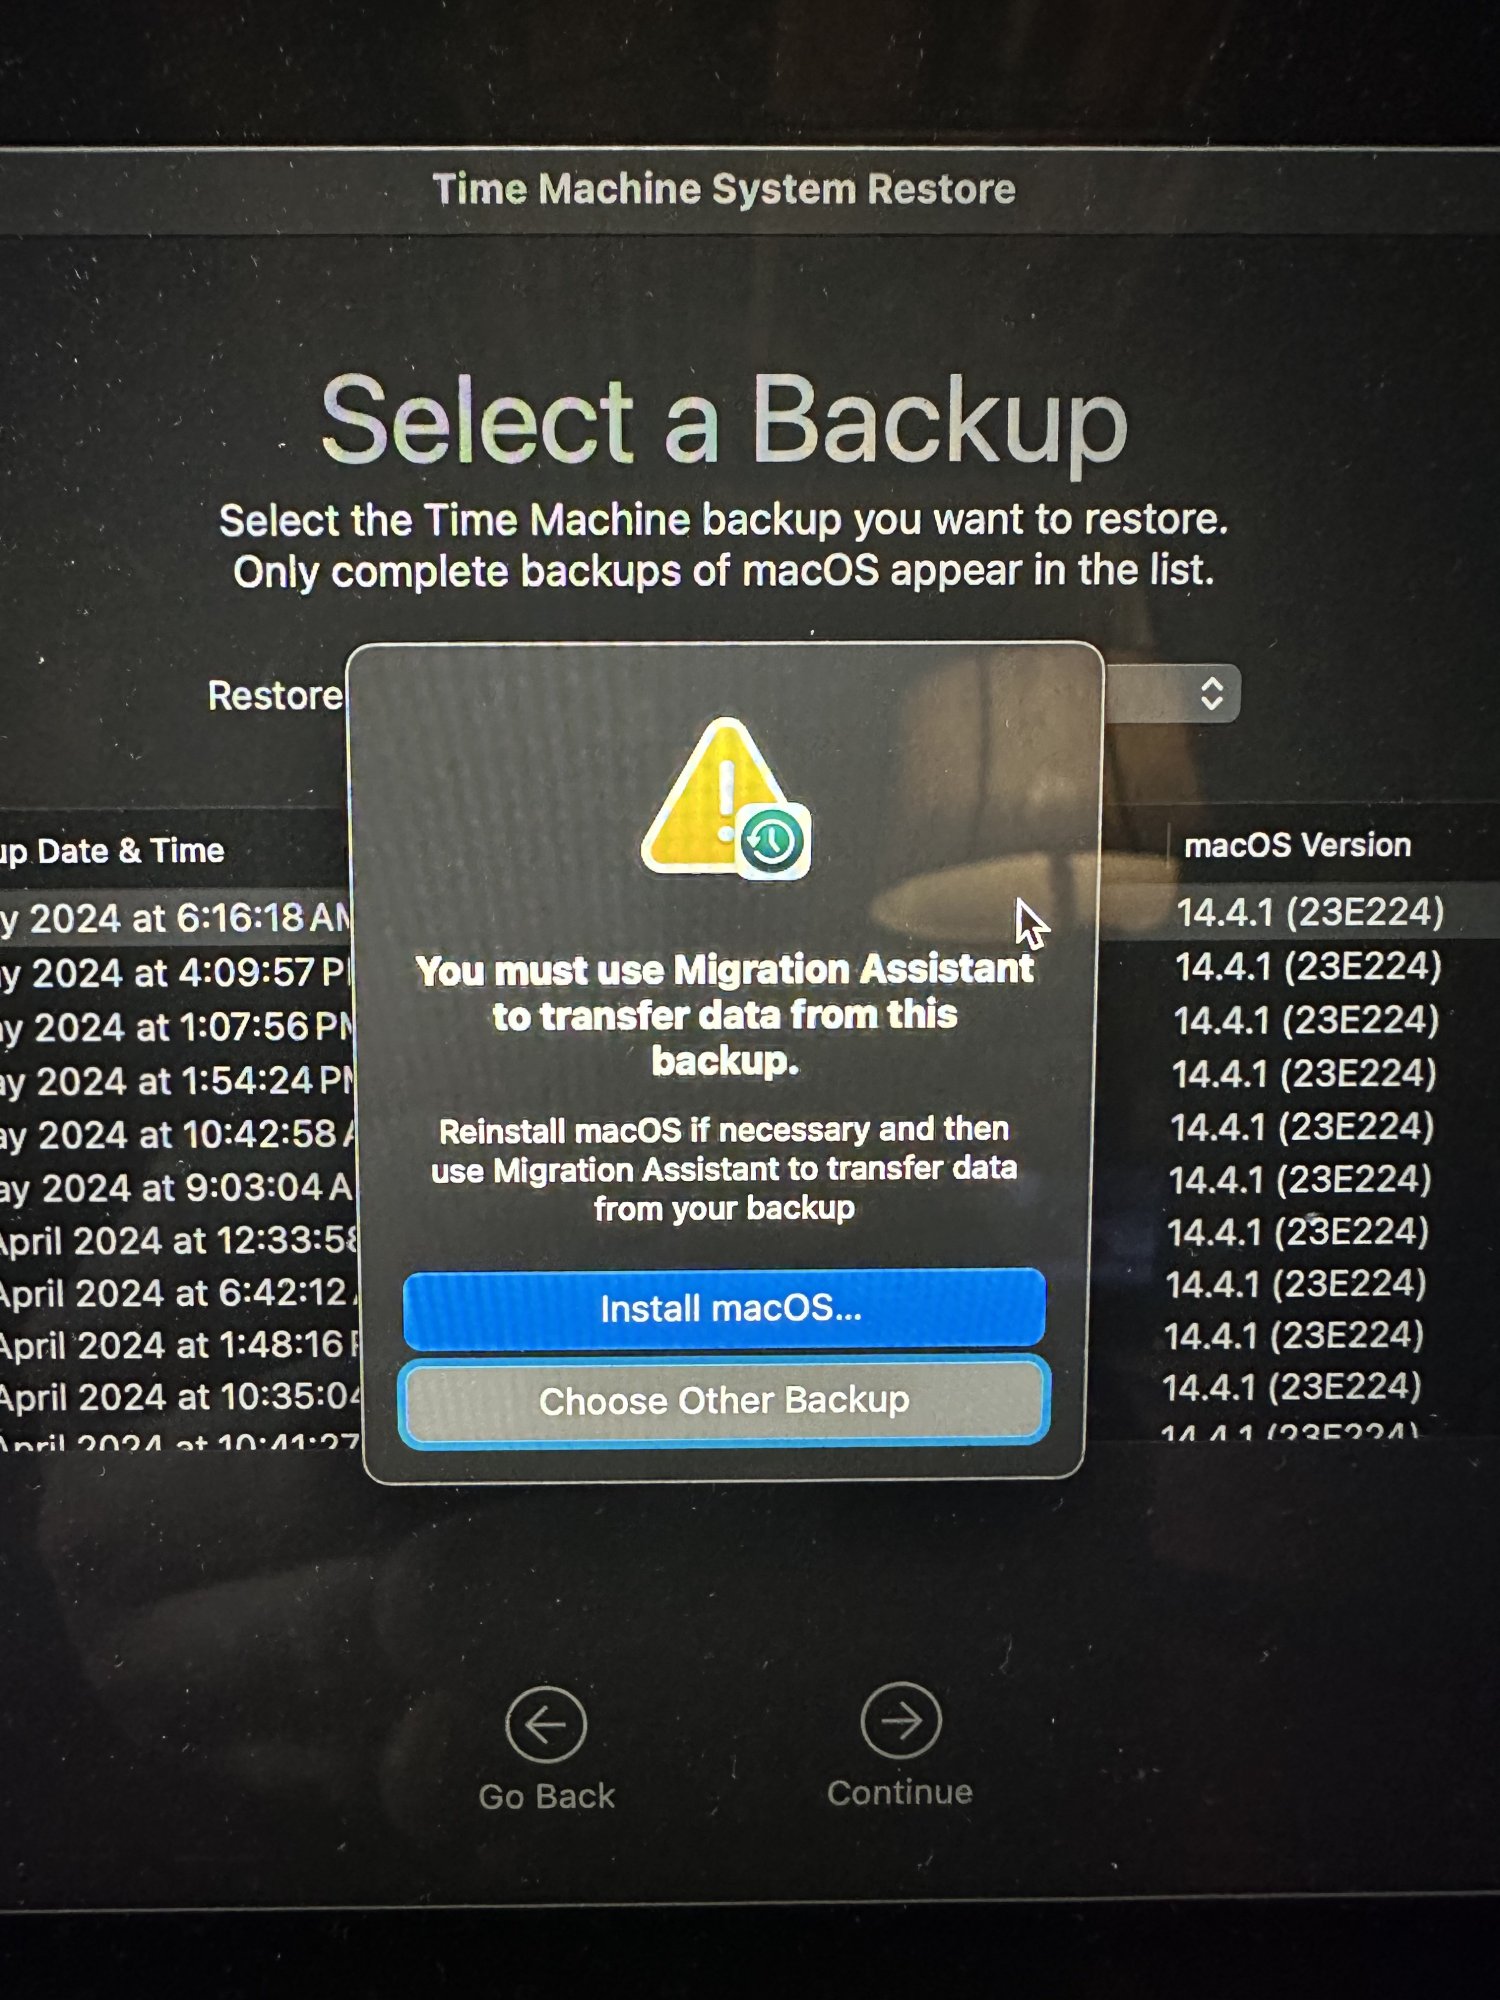Sort by Backup Date & Time column header
Screen dimensions: 1500x2000
112,851
